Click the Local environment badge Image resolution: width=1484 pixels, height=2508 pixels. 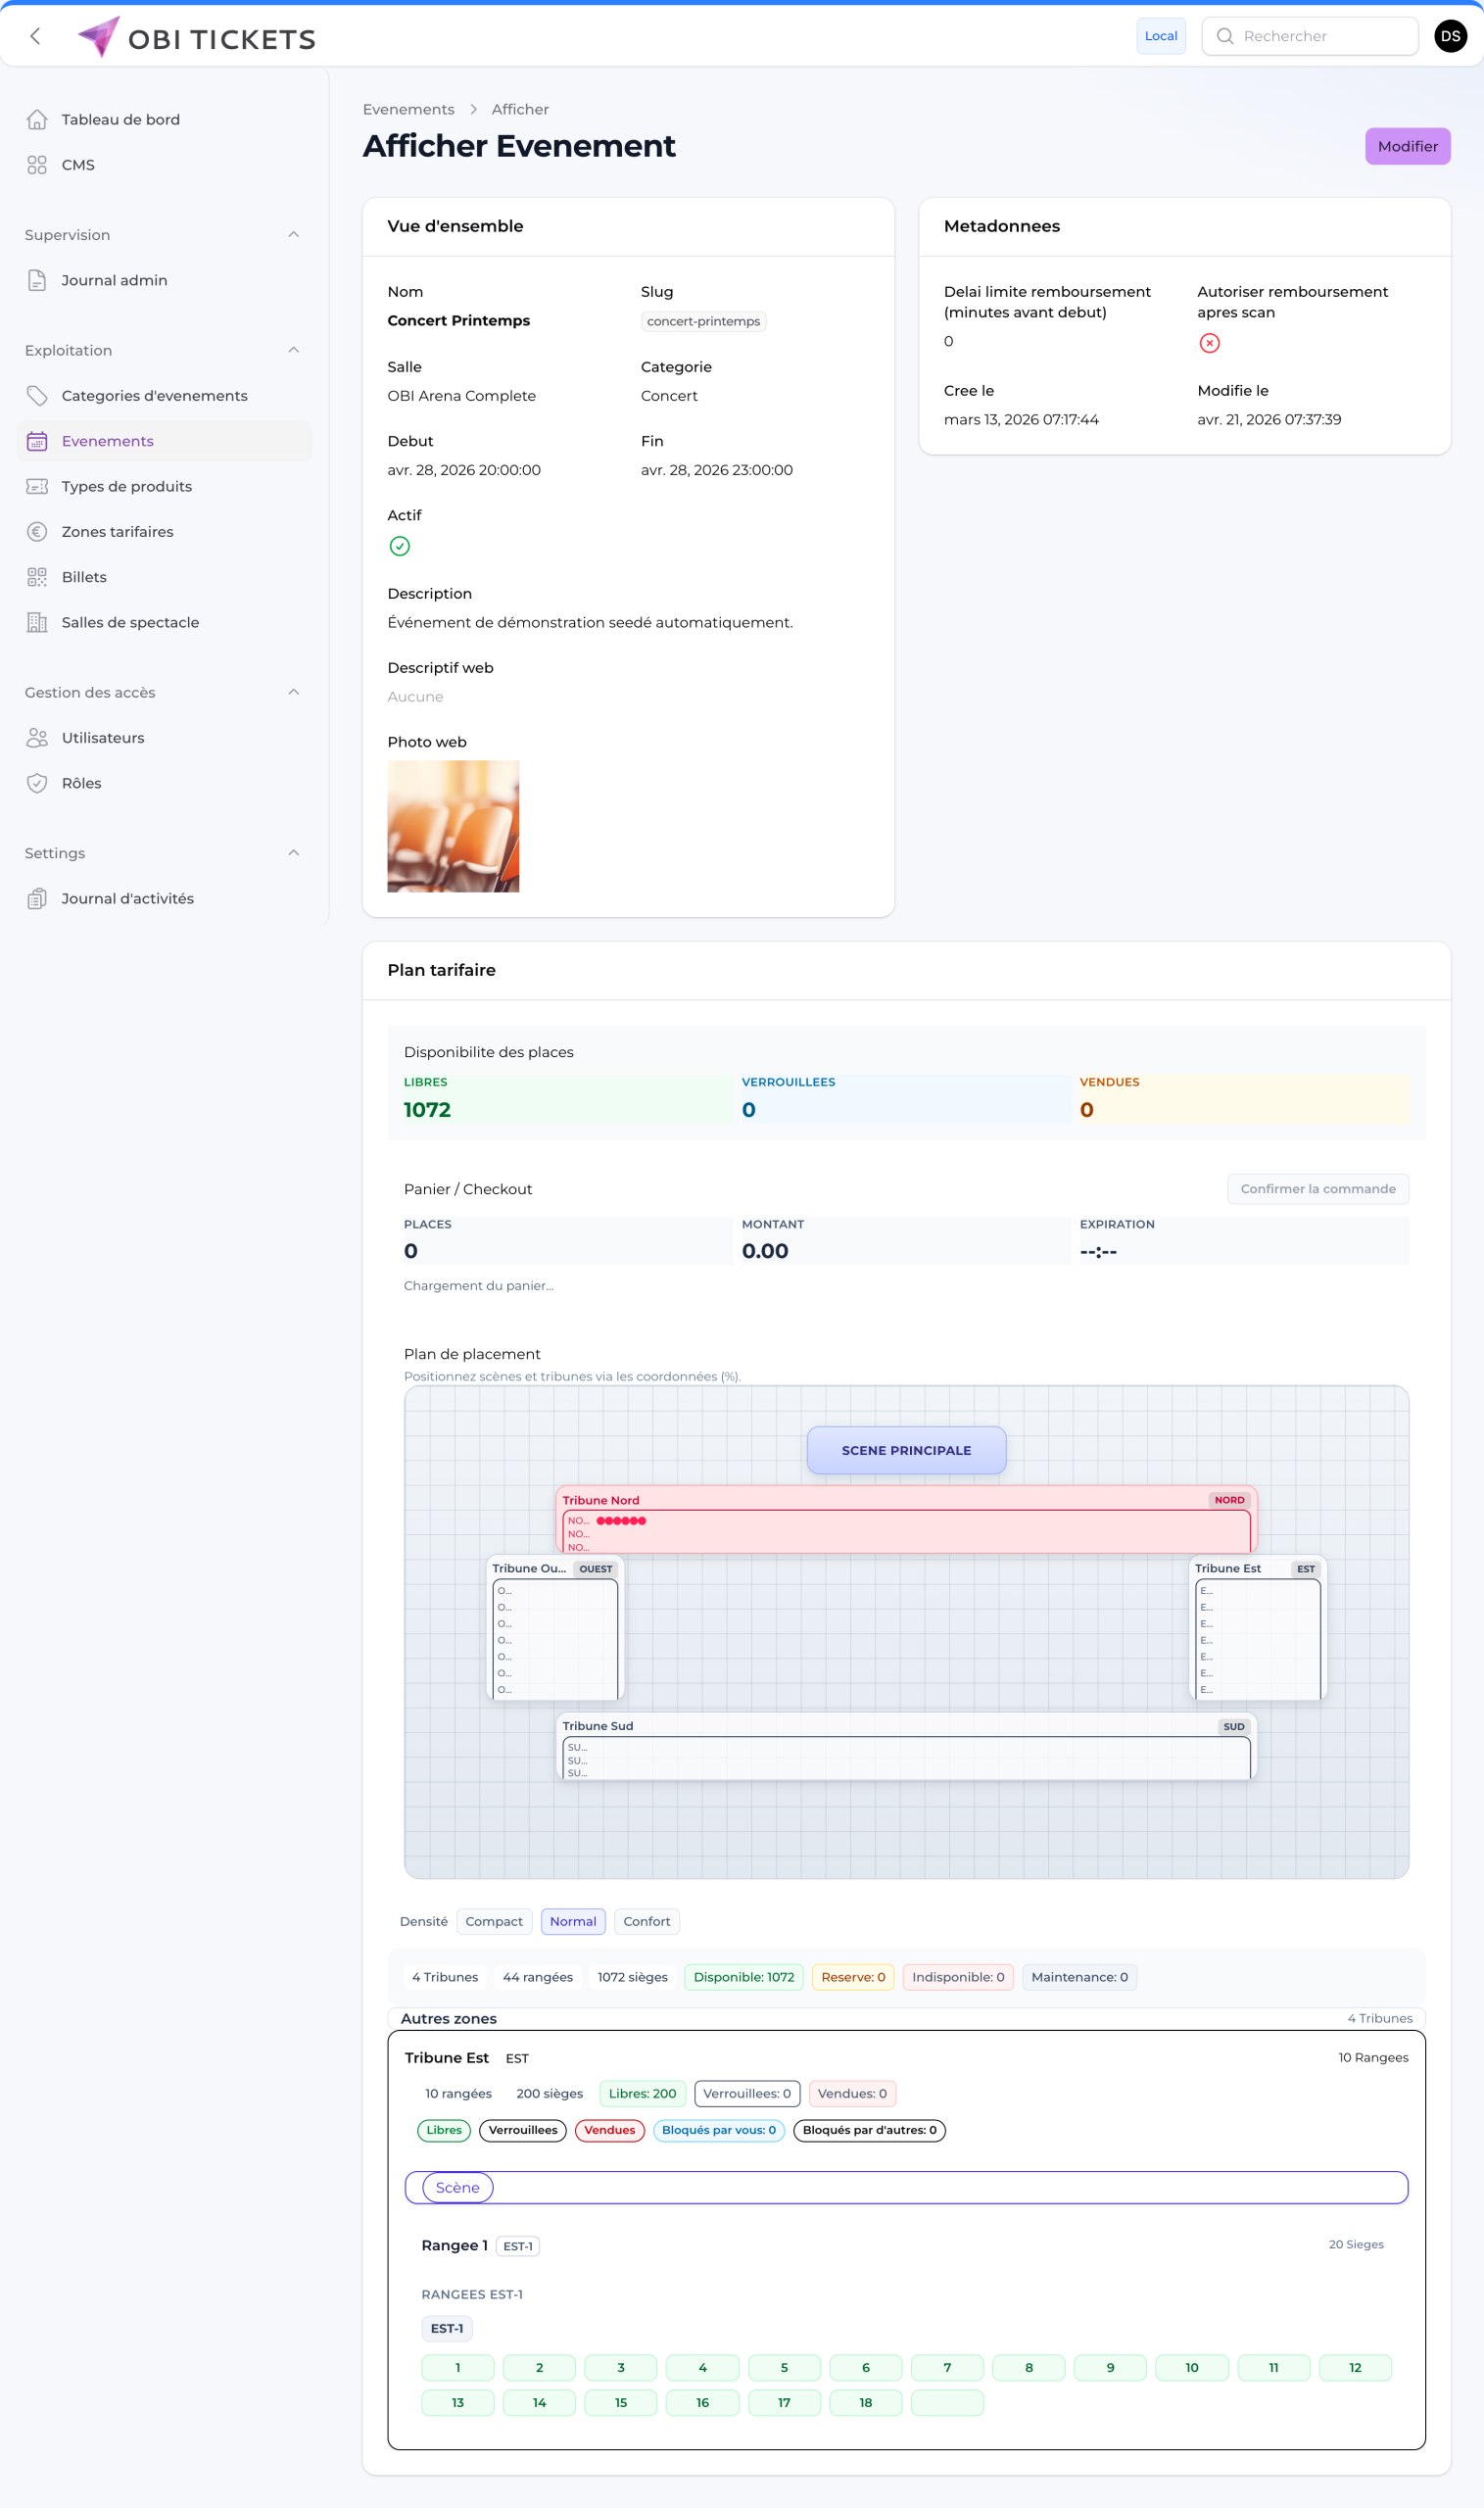point(1160,36)
